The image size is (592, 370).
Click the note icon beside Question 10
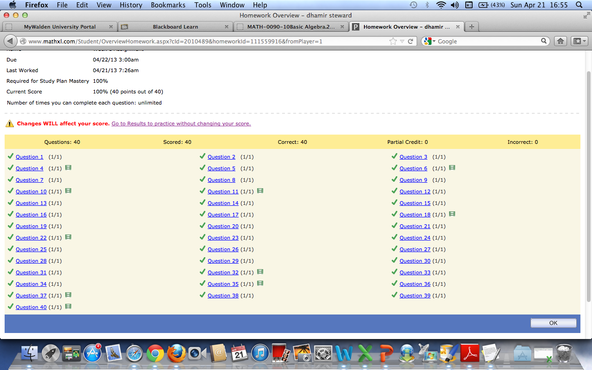click(68, 191)
